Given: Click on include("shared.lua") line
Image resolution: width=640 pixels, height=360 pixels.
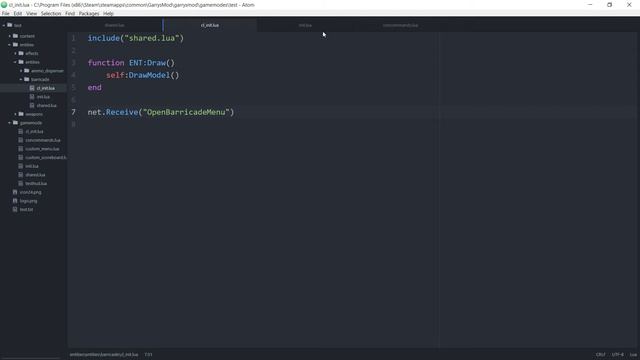Looking at the screenshot, I should 136,38.
